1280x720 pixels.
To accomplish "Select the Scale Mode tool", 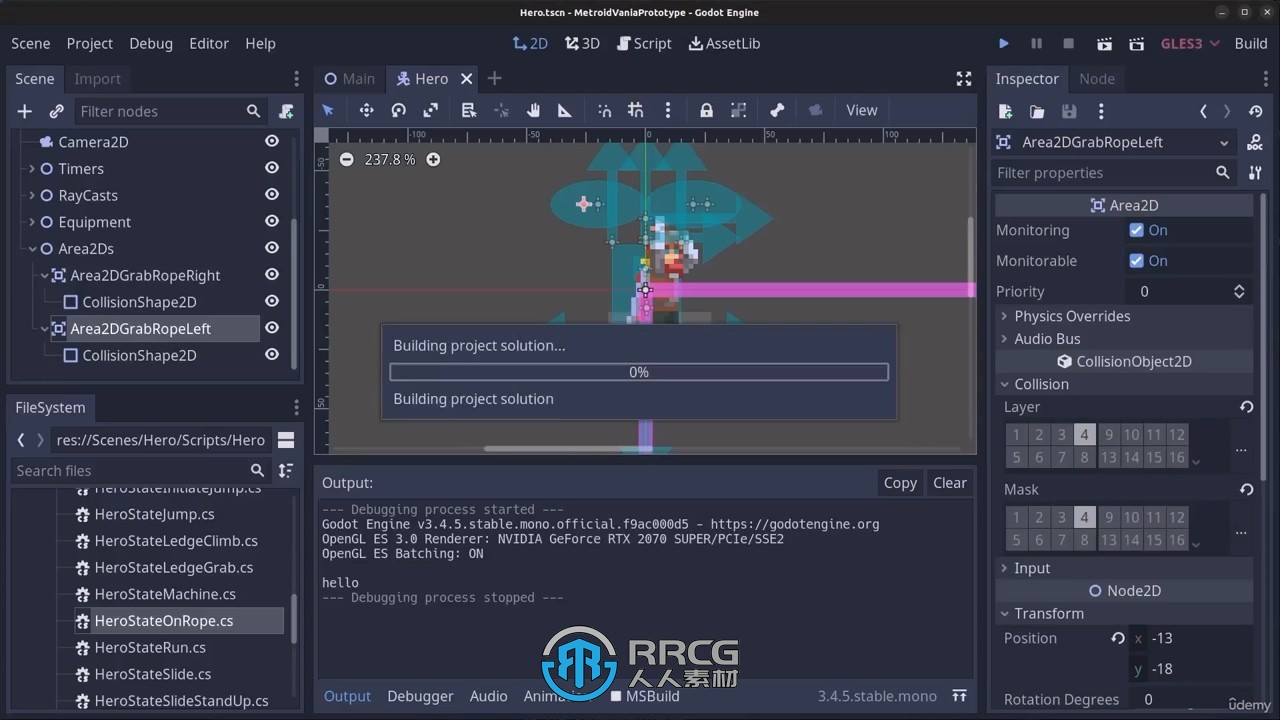I will [431, 110].
